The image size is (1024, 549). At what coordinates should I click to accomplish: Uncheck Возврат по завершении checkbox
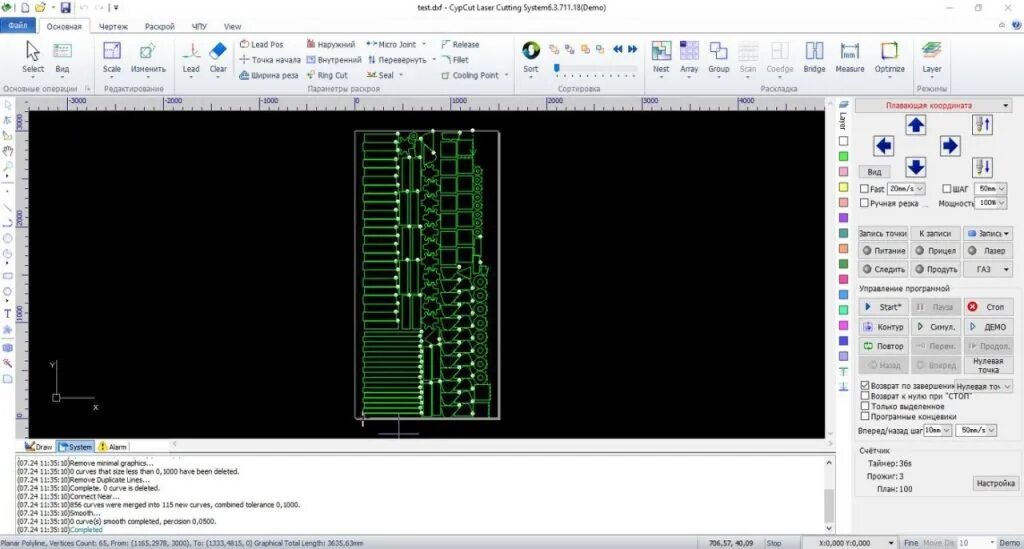point(865,386)
